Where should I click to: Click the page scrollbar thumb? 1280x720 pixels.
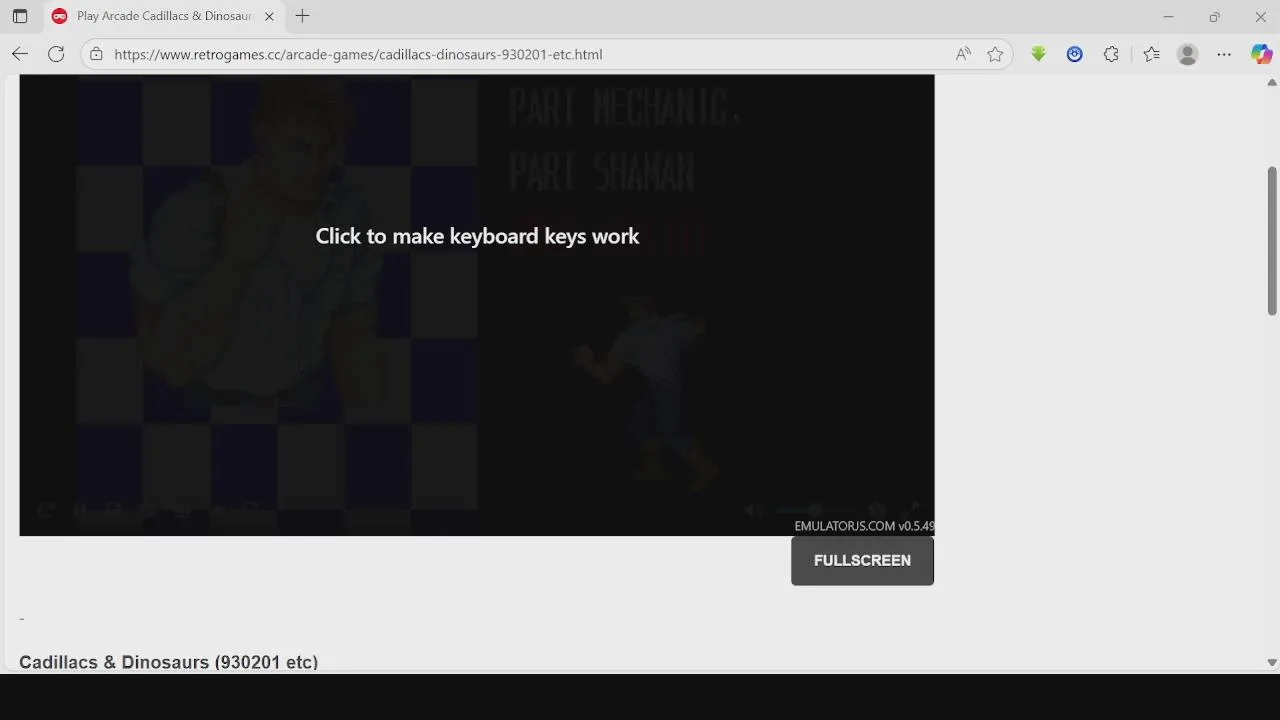click(1272, 241)
